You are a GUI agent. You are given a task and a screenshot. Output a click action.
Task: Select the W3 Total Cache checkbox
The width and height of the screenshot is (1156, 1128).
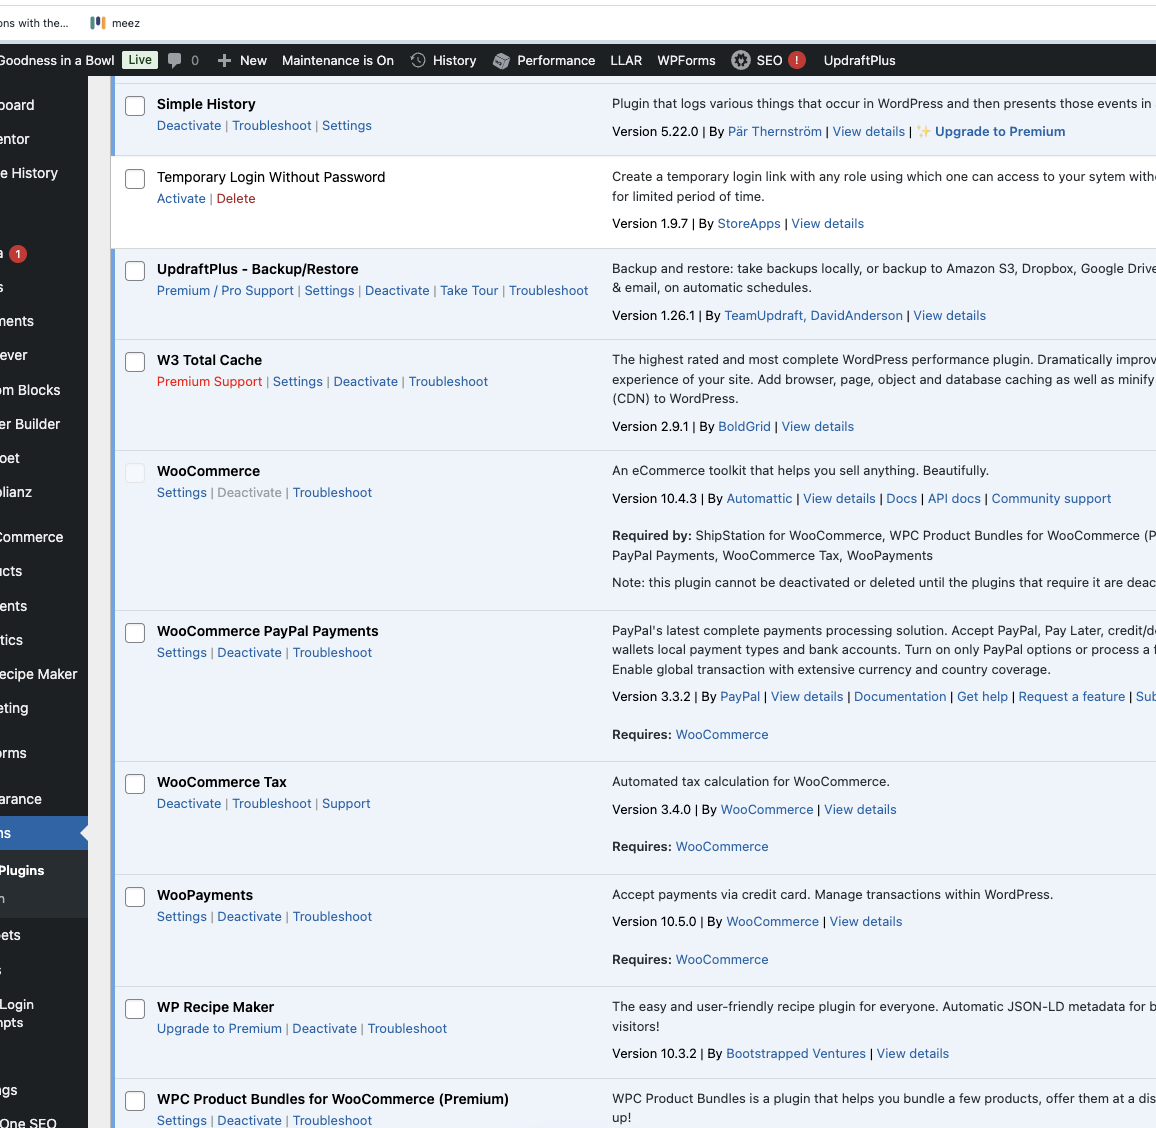click(x=135, y=362)
